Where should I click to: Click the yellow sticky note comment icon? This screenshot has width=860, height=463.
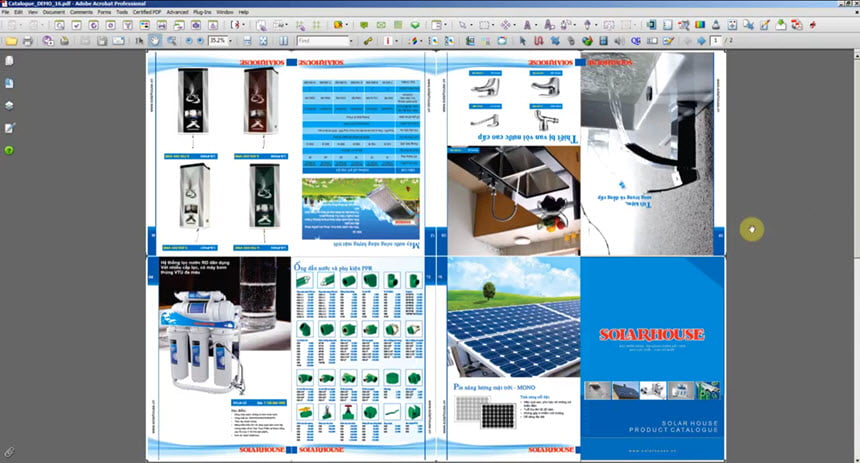[x=364, y=25]
